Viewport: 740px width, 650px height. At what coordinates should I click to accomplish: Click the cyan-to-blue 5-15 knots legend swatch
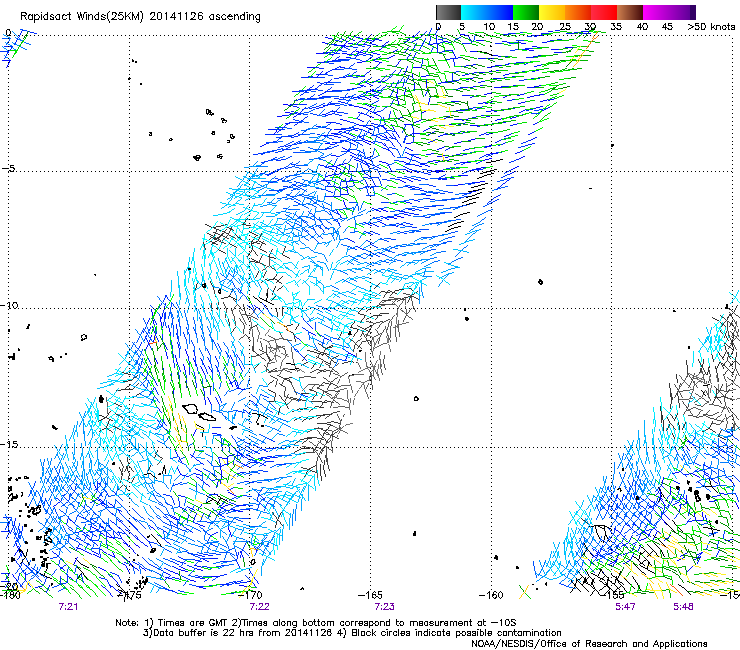487,12
